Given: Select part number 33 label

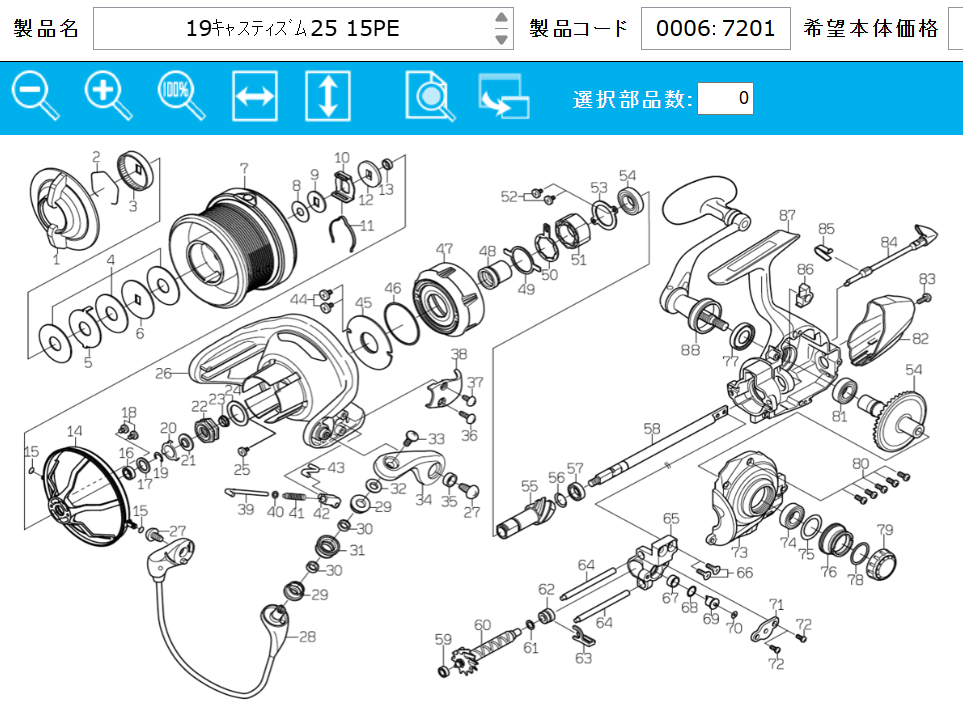Looking at the screenshot, I should tap(436, 439).
